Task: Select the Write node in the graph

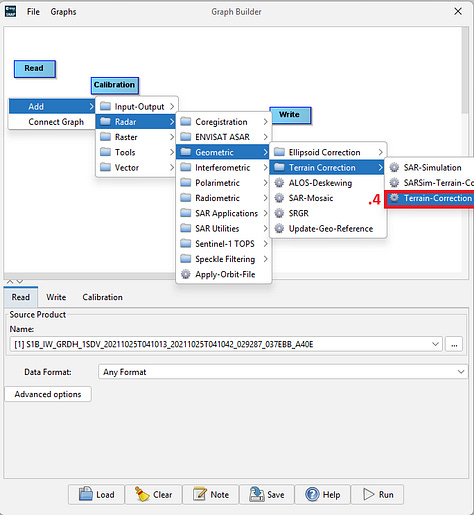Action: coord(290,115)
